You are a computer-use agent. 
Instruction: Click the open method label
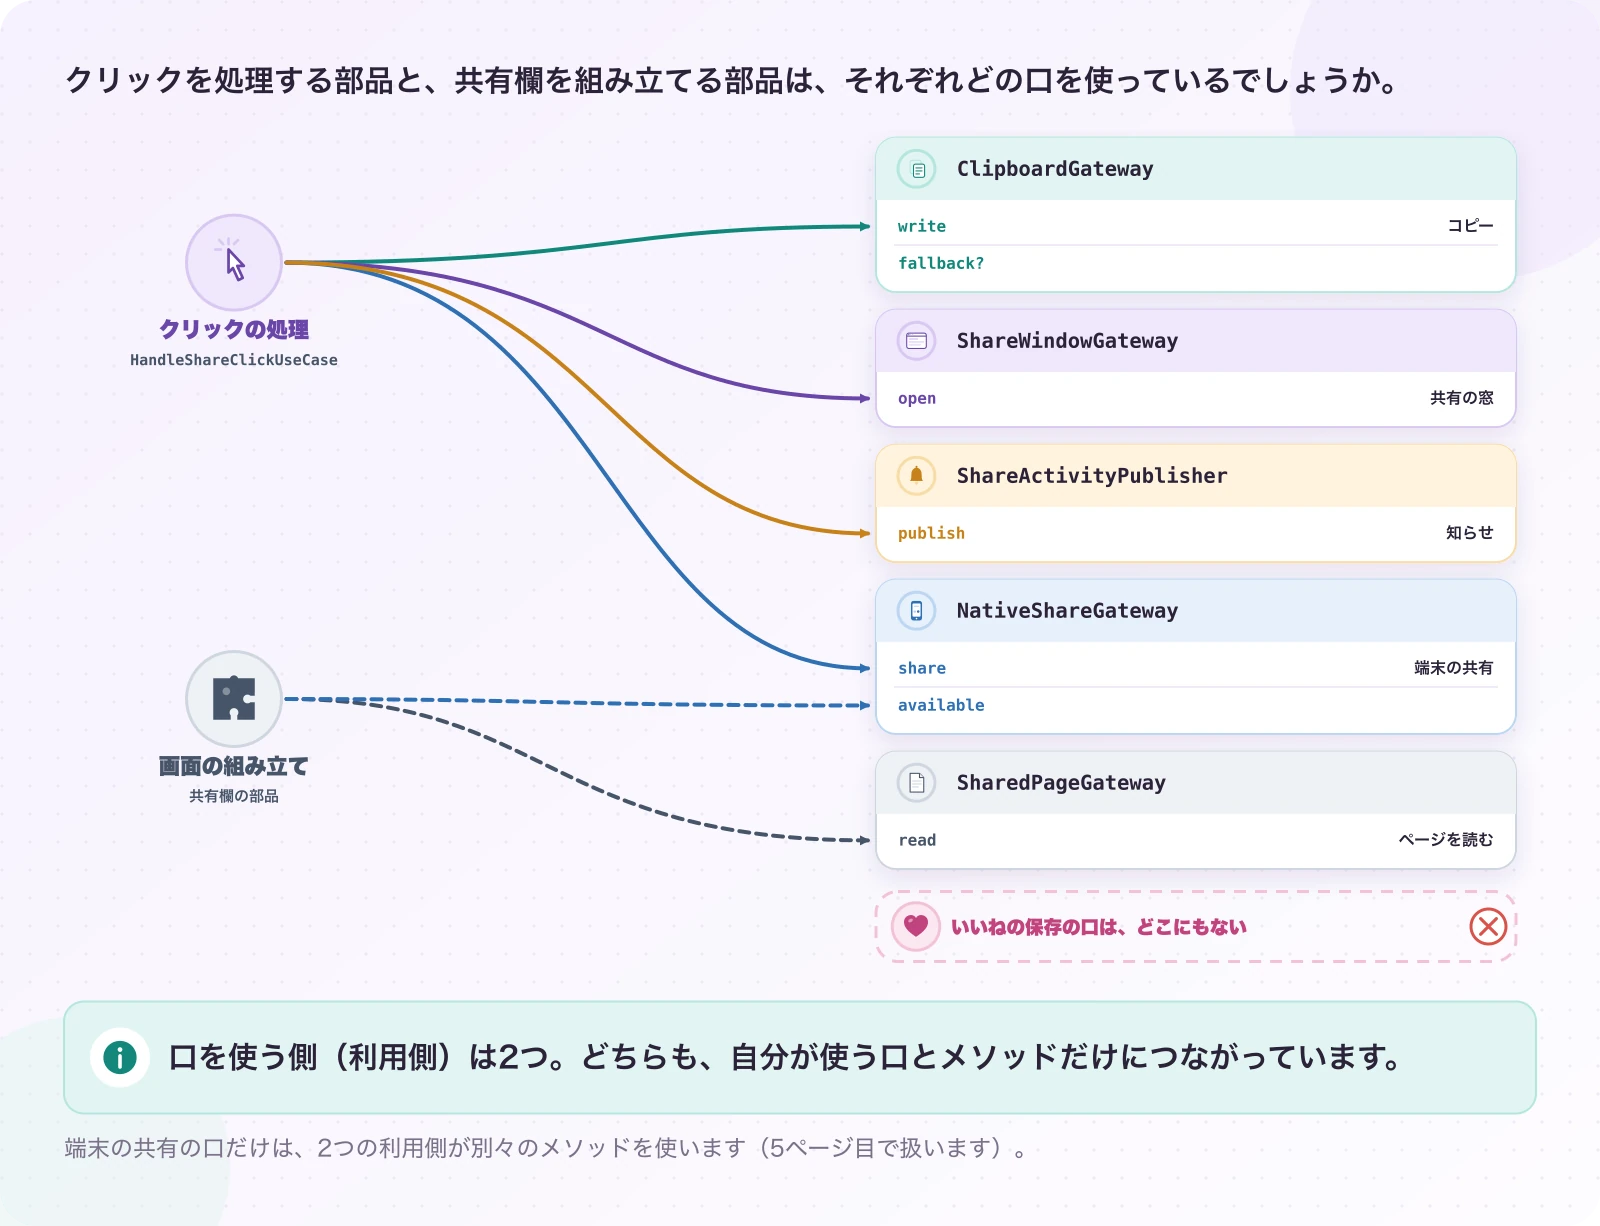[x=917, y=398]
